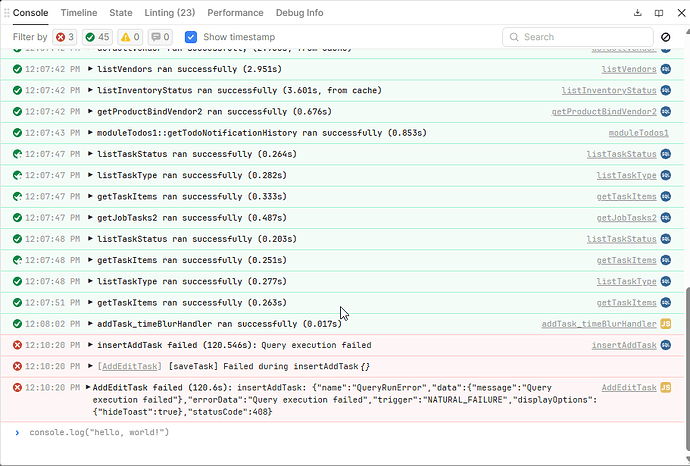Click the "getTaskItems ran successfully (0.333s)" message
This screenshot has width=690, height=466.
click(x=192, y=196)
